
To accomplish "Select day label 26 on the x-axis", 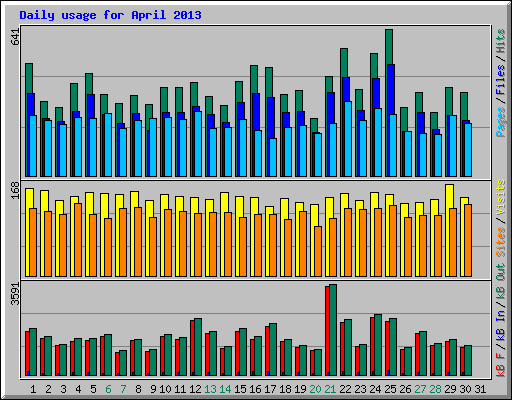I will (x=405, y=389).
